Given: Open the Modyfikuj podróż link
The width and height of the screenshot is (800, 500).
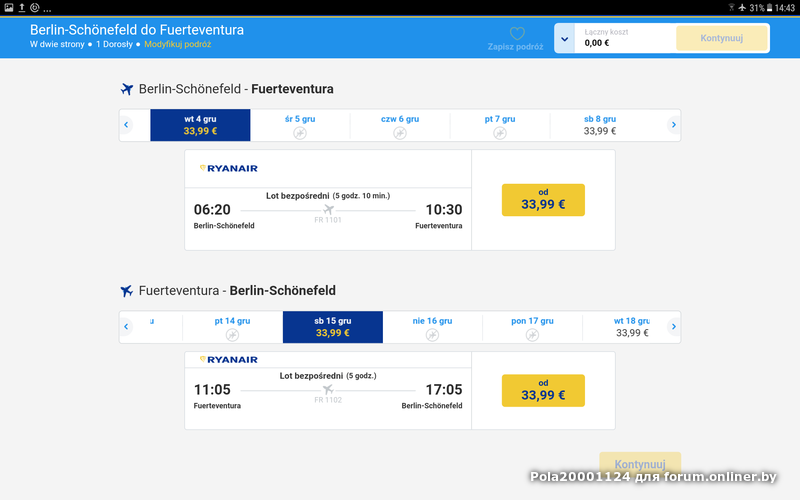Looking at the screenshot, I should click(178, 45).
